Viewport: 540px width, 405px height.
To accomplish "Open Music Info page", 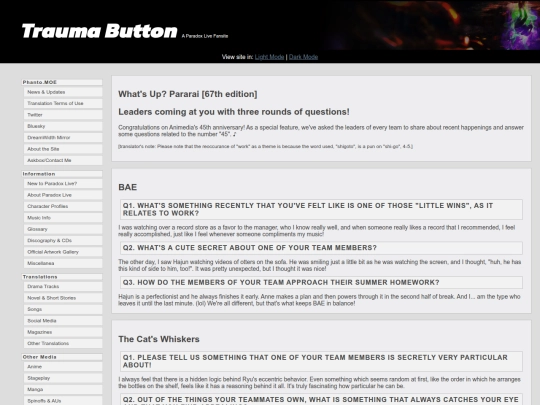I will [x=63, y=218].
